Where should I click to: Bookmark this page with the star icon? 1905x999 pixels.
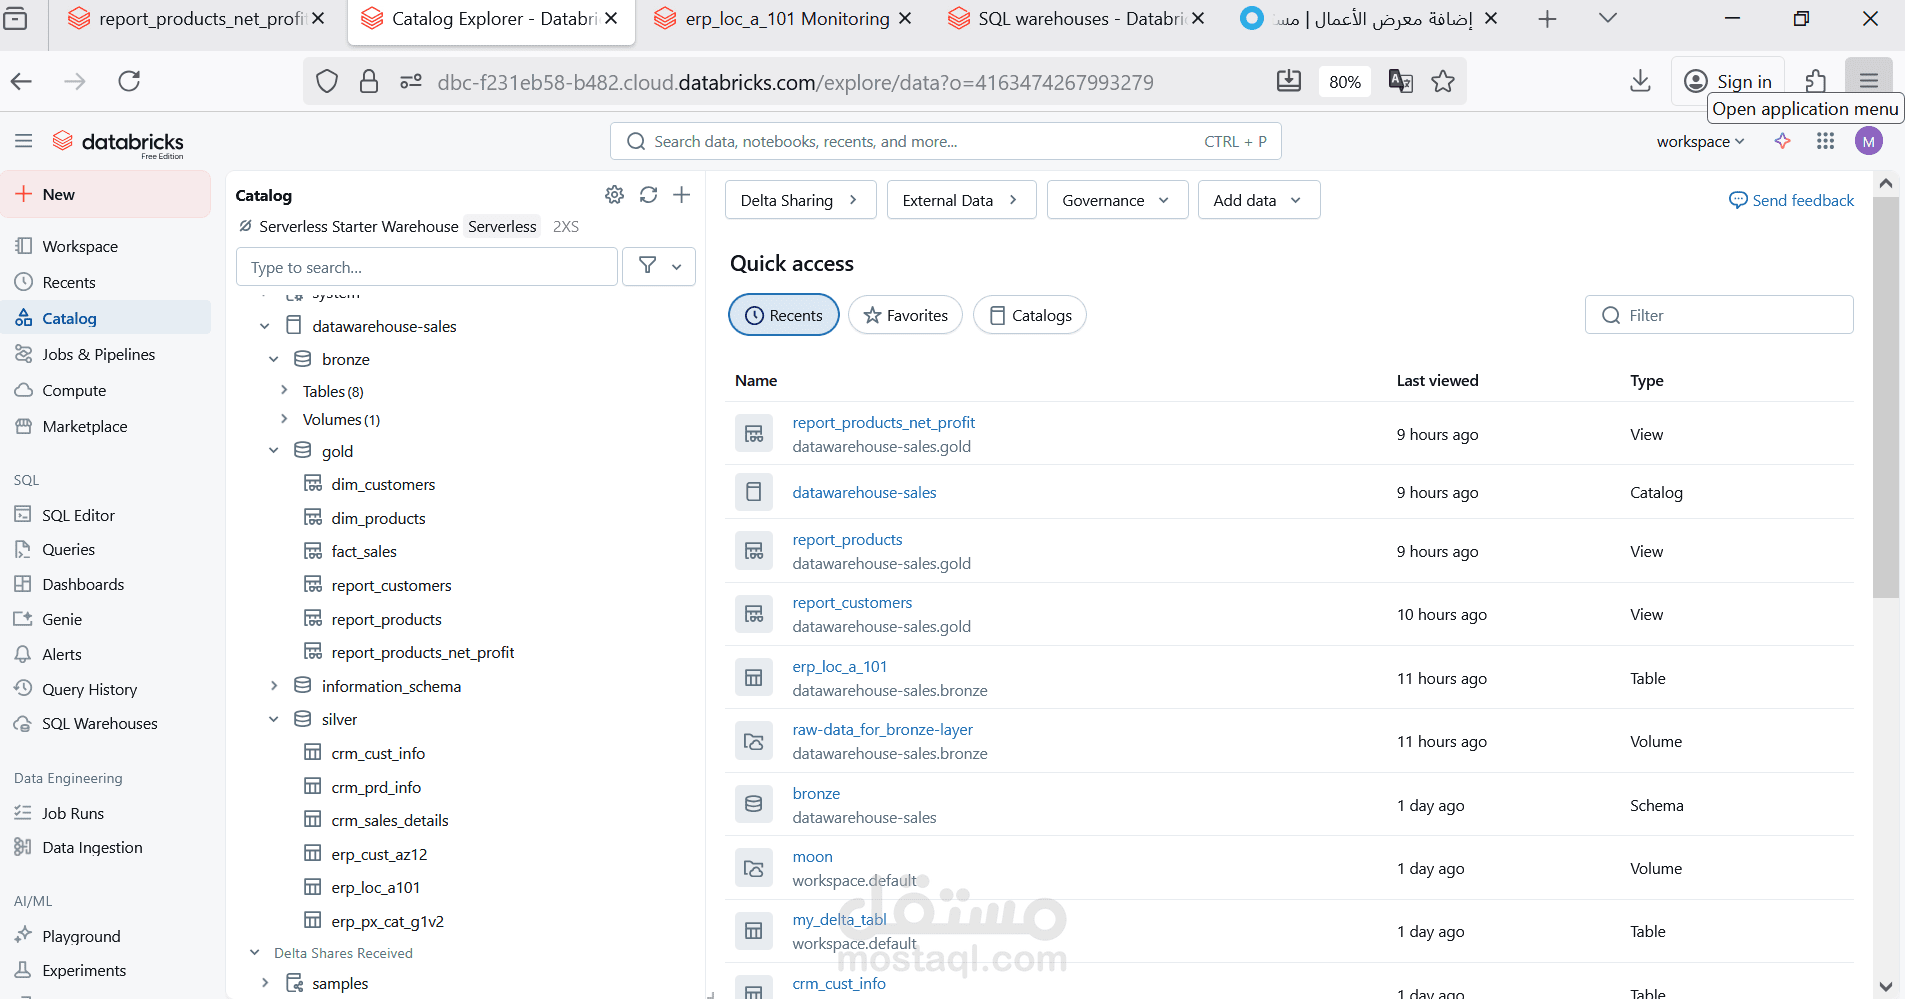pyautogui.click(x=1443, y=81)
